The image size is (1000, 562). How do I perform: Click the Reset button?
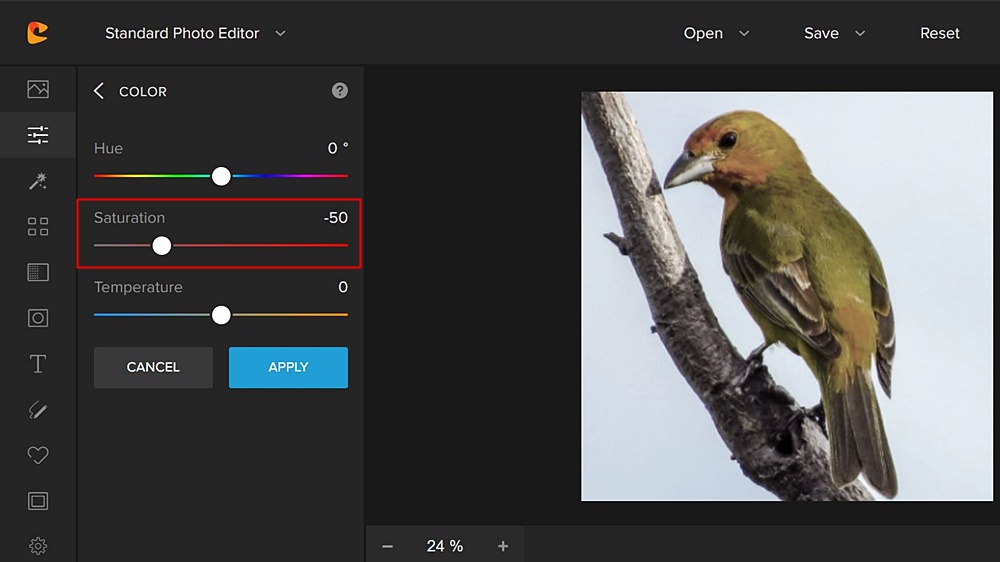click(939, 33)
